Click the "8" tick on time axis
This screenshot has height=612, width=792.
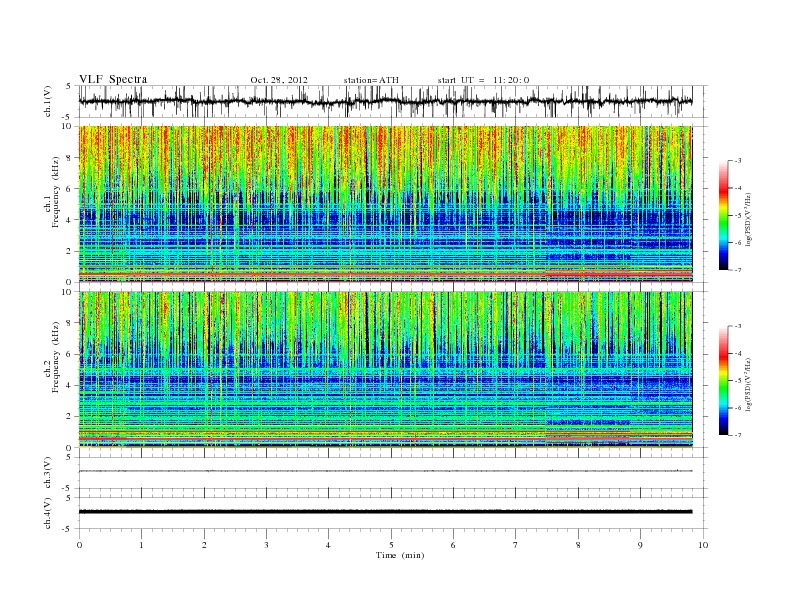pos(578,545)
